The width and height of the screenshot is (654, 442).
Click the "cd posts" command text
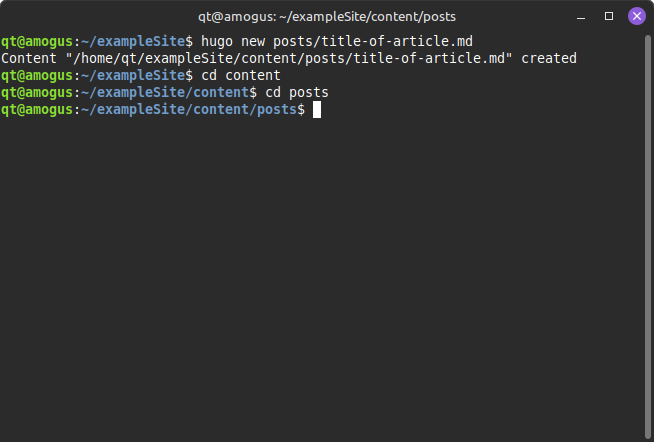pyautogui.click(x=297, y=92)
